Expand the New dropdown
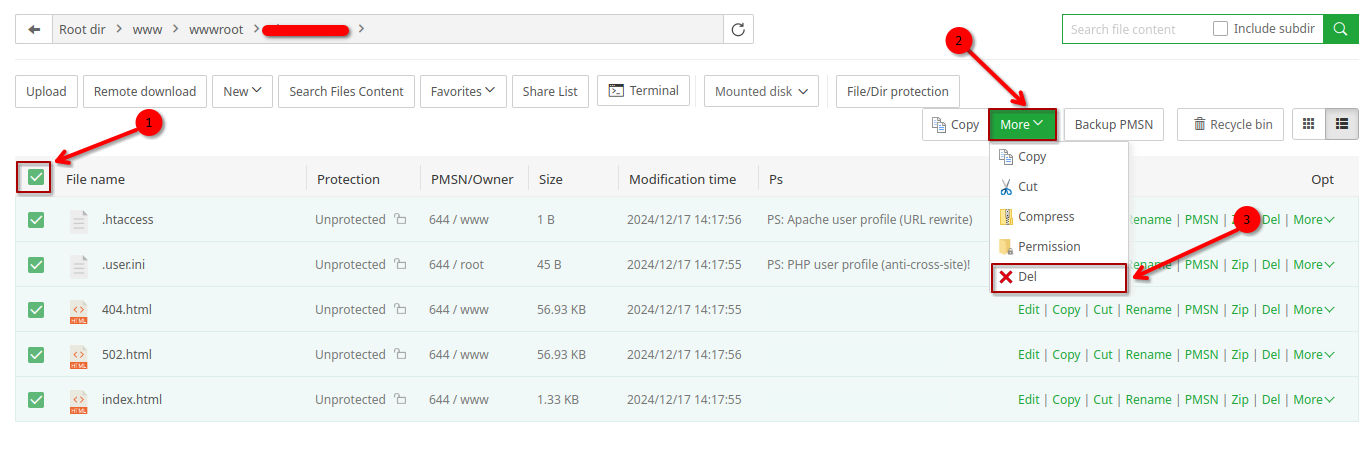The width and height of the screenshot is (1371, 456). pyautogui.click(x=241, y=91)
